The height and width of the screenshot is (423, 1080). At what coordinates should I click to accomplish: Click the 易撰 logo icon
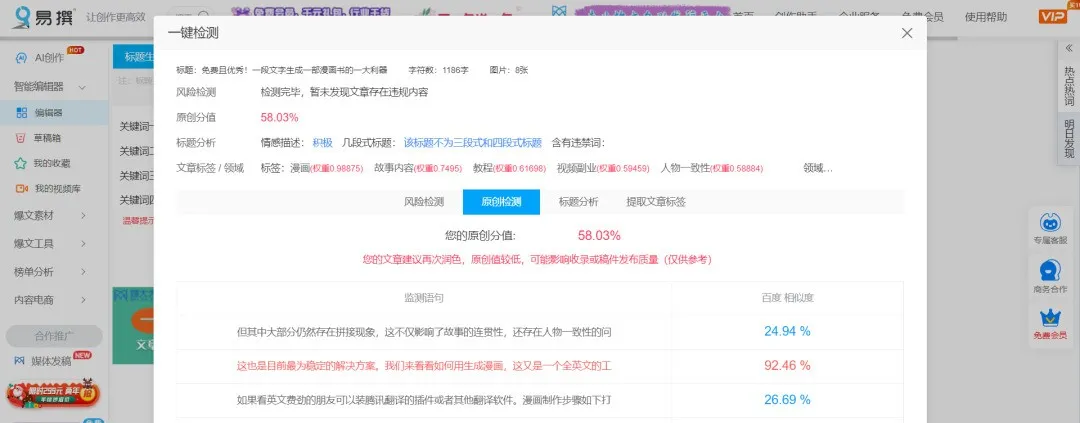(22, 17)
